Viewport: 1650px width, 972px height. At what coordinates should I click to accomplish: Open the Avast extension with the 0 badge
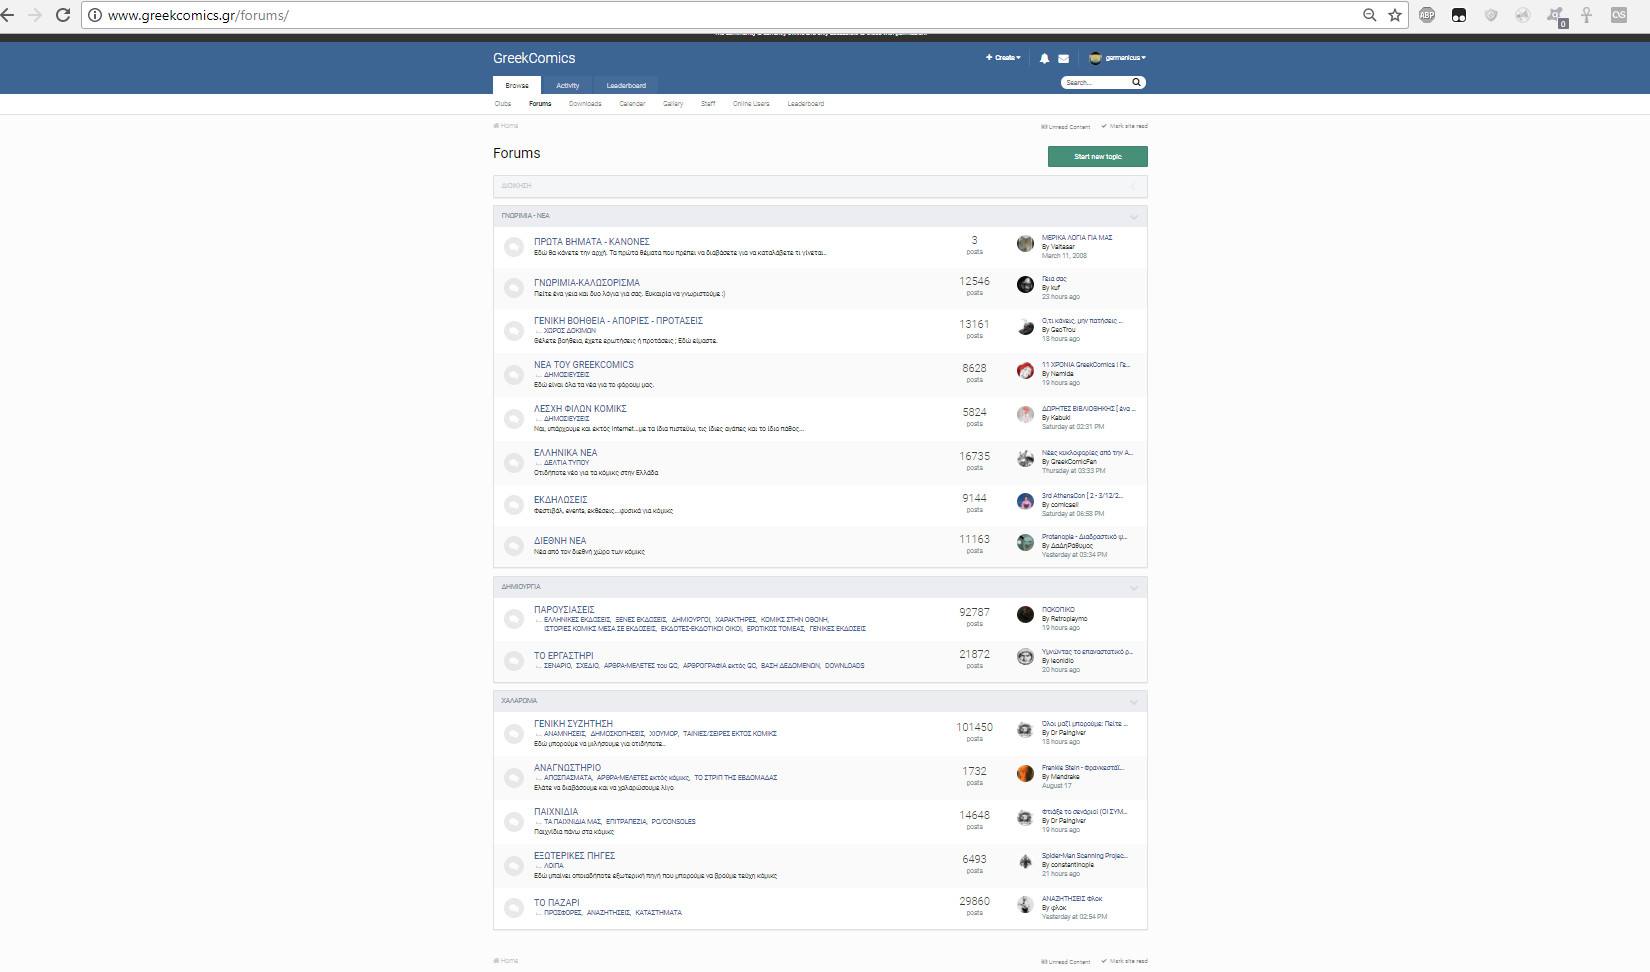pos(1556,16)
